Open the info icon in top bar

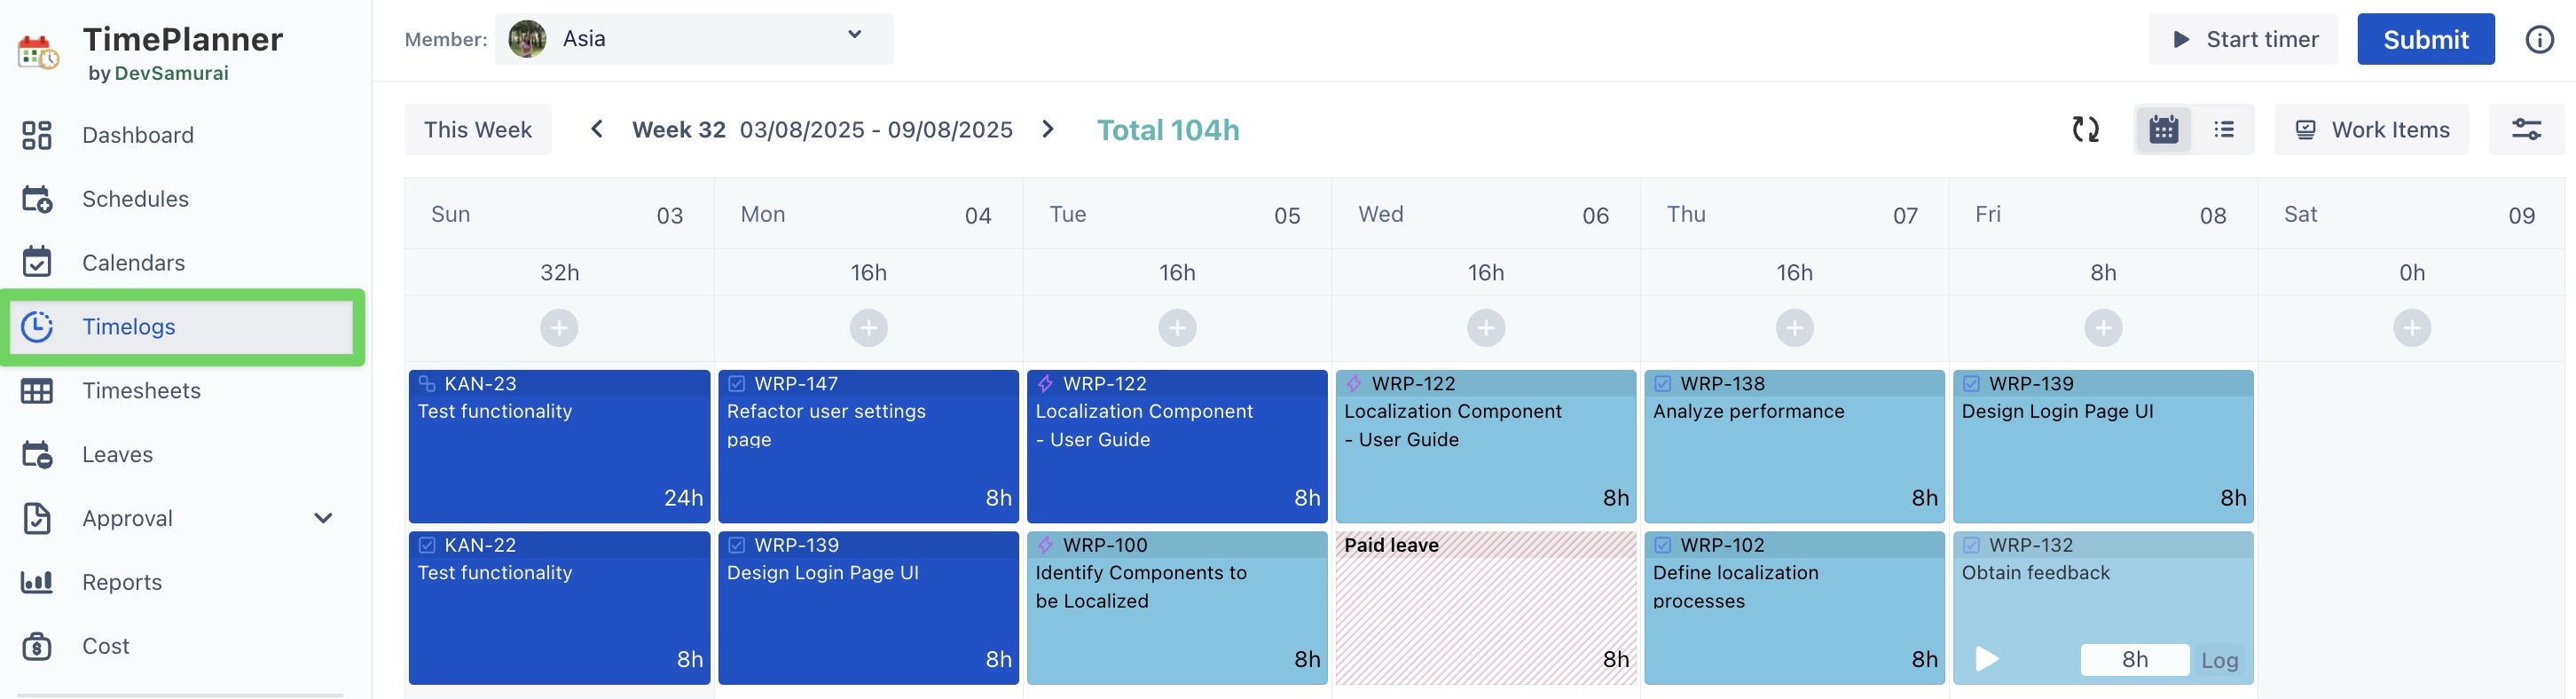click(x=2539, y=39)
